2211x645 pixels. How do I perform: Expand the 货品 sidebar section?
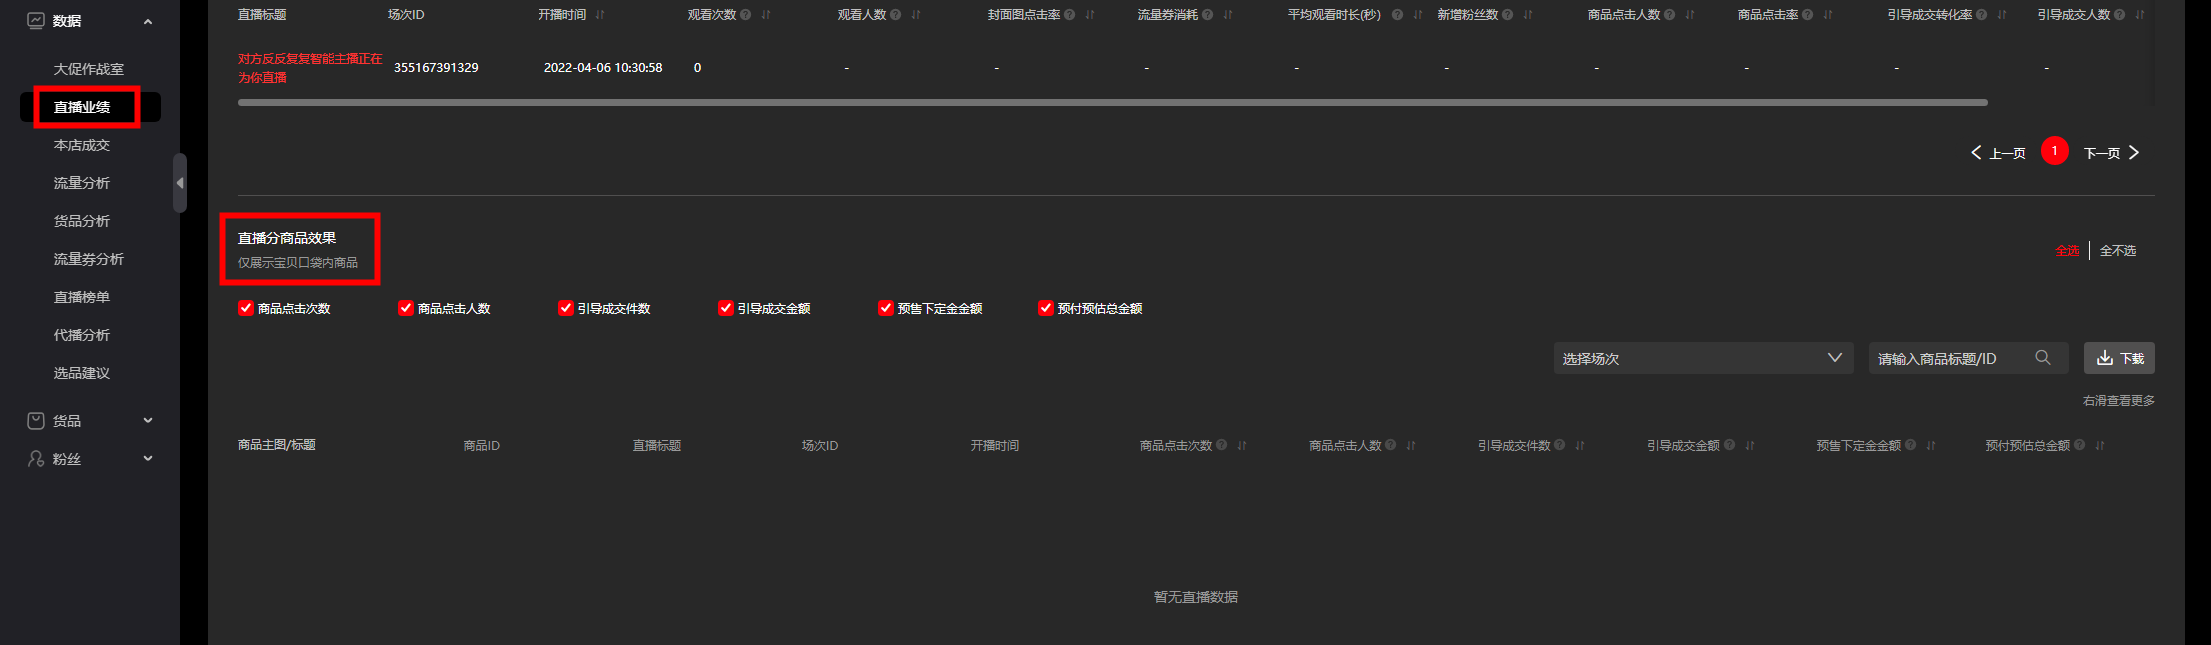tap(148, 421)
